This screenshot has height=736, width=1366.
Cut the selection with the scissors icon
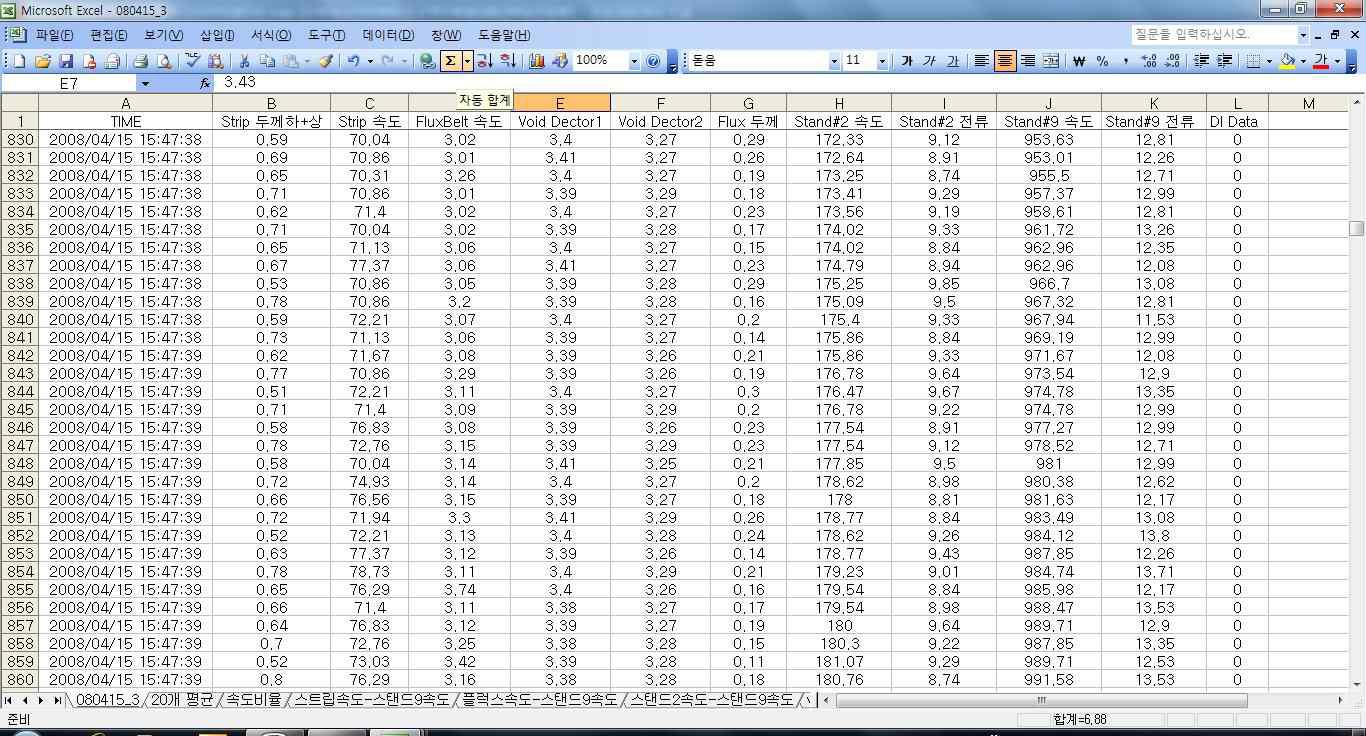(x=243, y=61)
